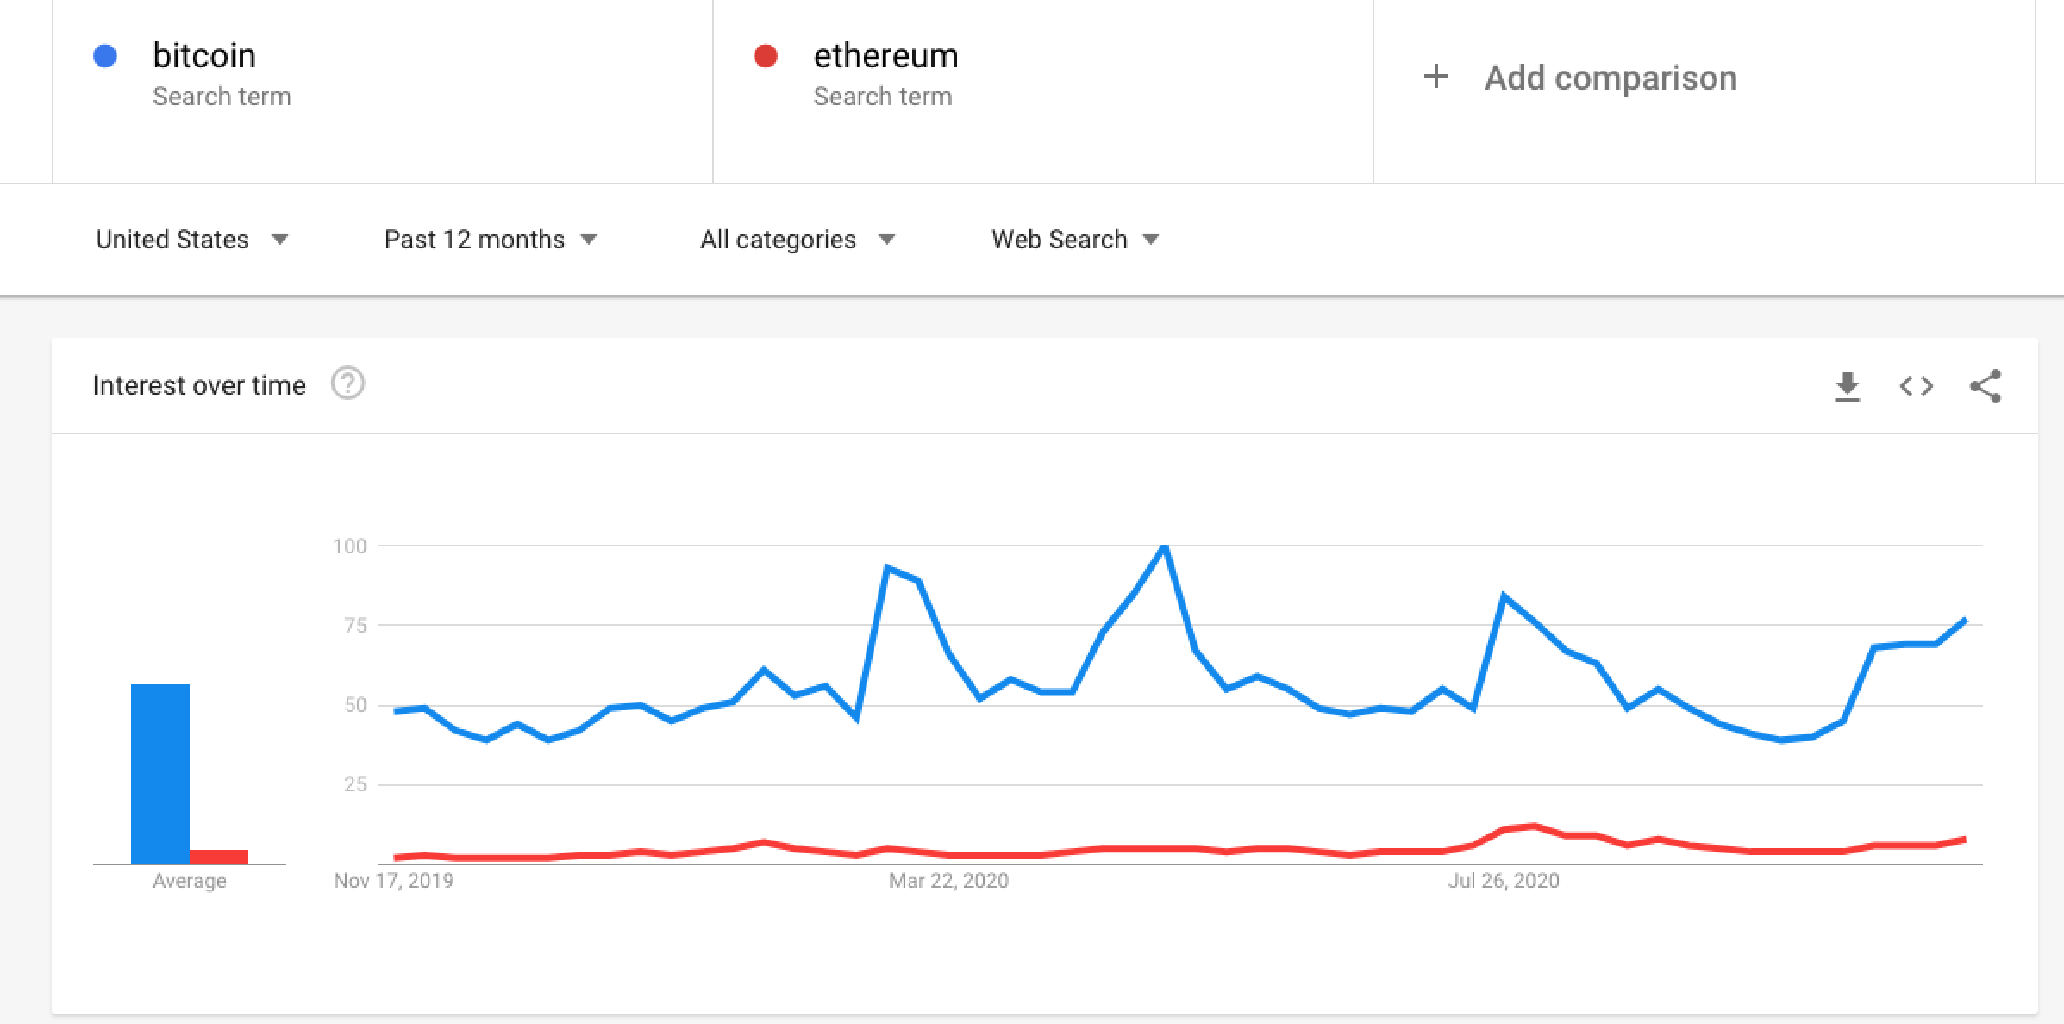2064x1024 pixels.
Task: Click Add comparison
Action: pyautogui.click(x=1610, y=78)
